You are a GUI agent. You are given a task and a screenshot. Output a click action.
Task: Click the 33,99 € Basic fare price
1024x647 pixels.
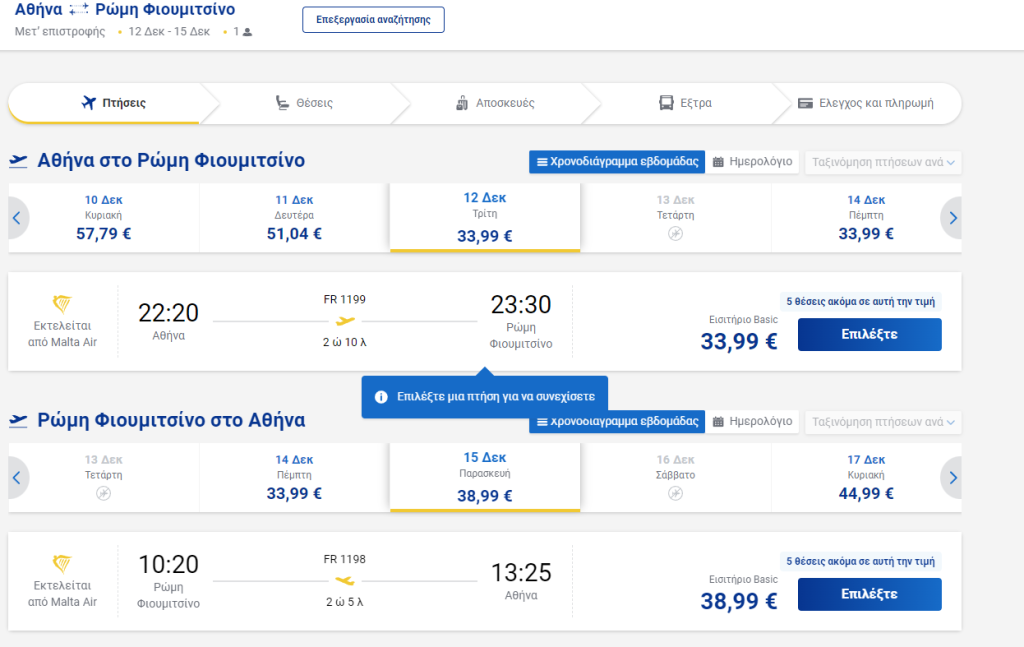[x=739, y=341]
